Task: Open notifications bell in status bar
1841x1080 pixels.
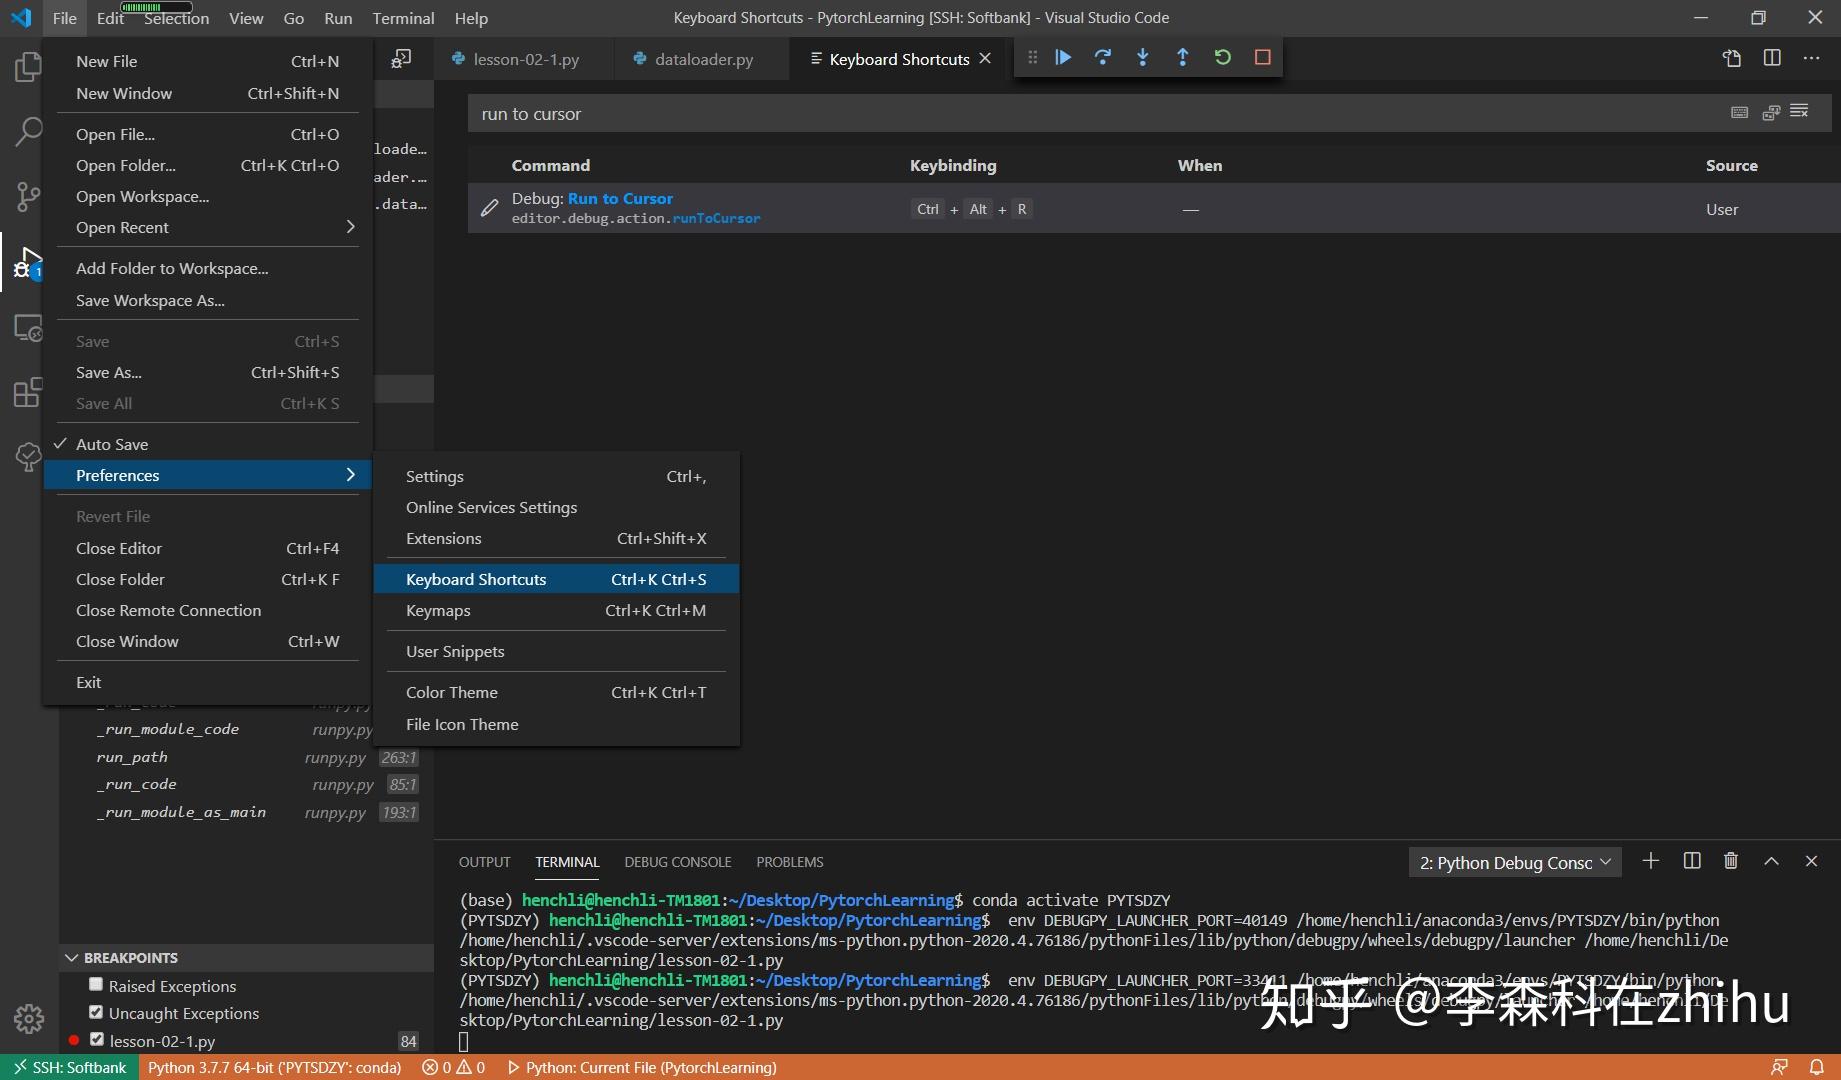Action: [x=1817, y=1067]
